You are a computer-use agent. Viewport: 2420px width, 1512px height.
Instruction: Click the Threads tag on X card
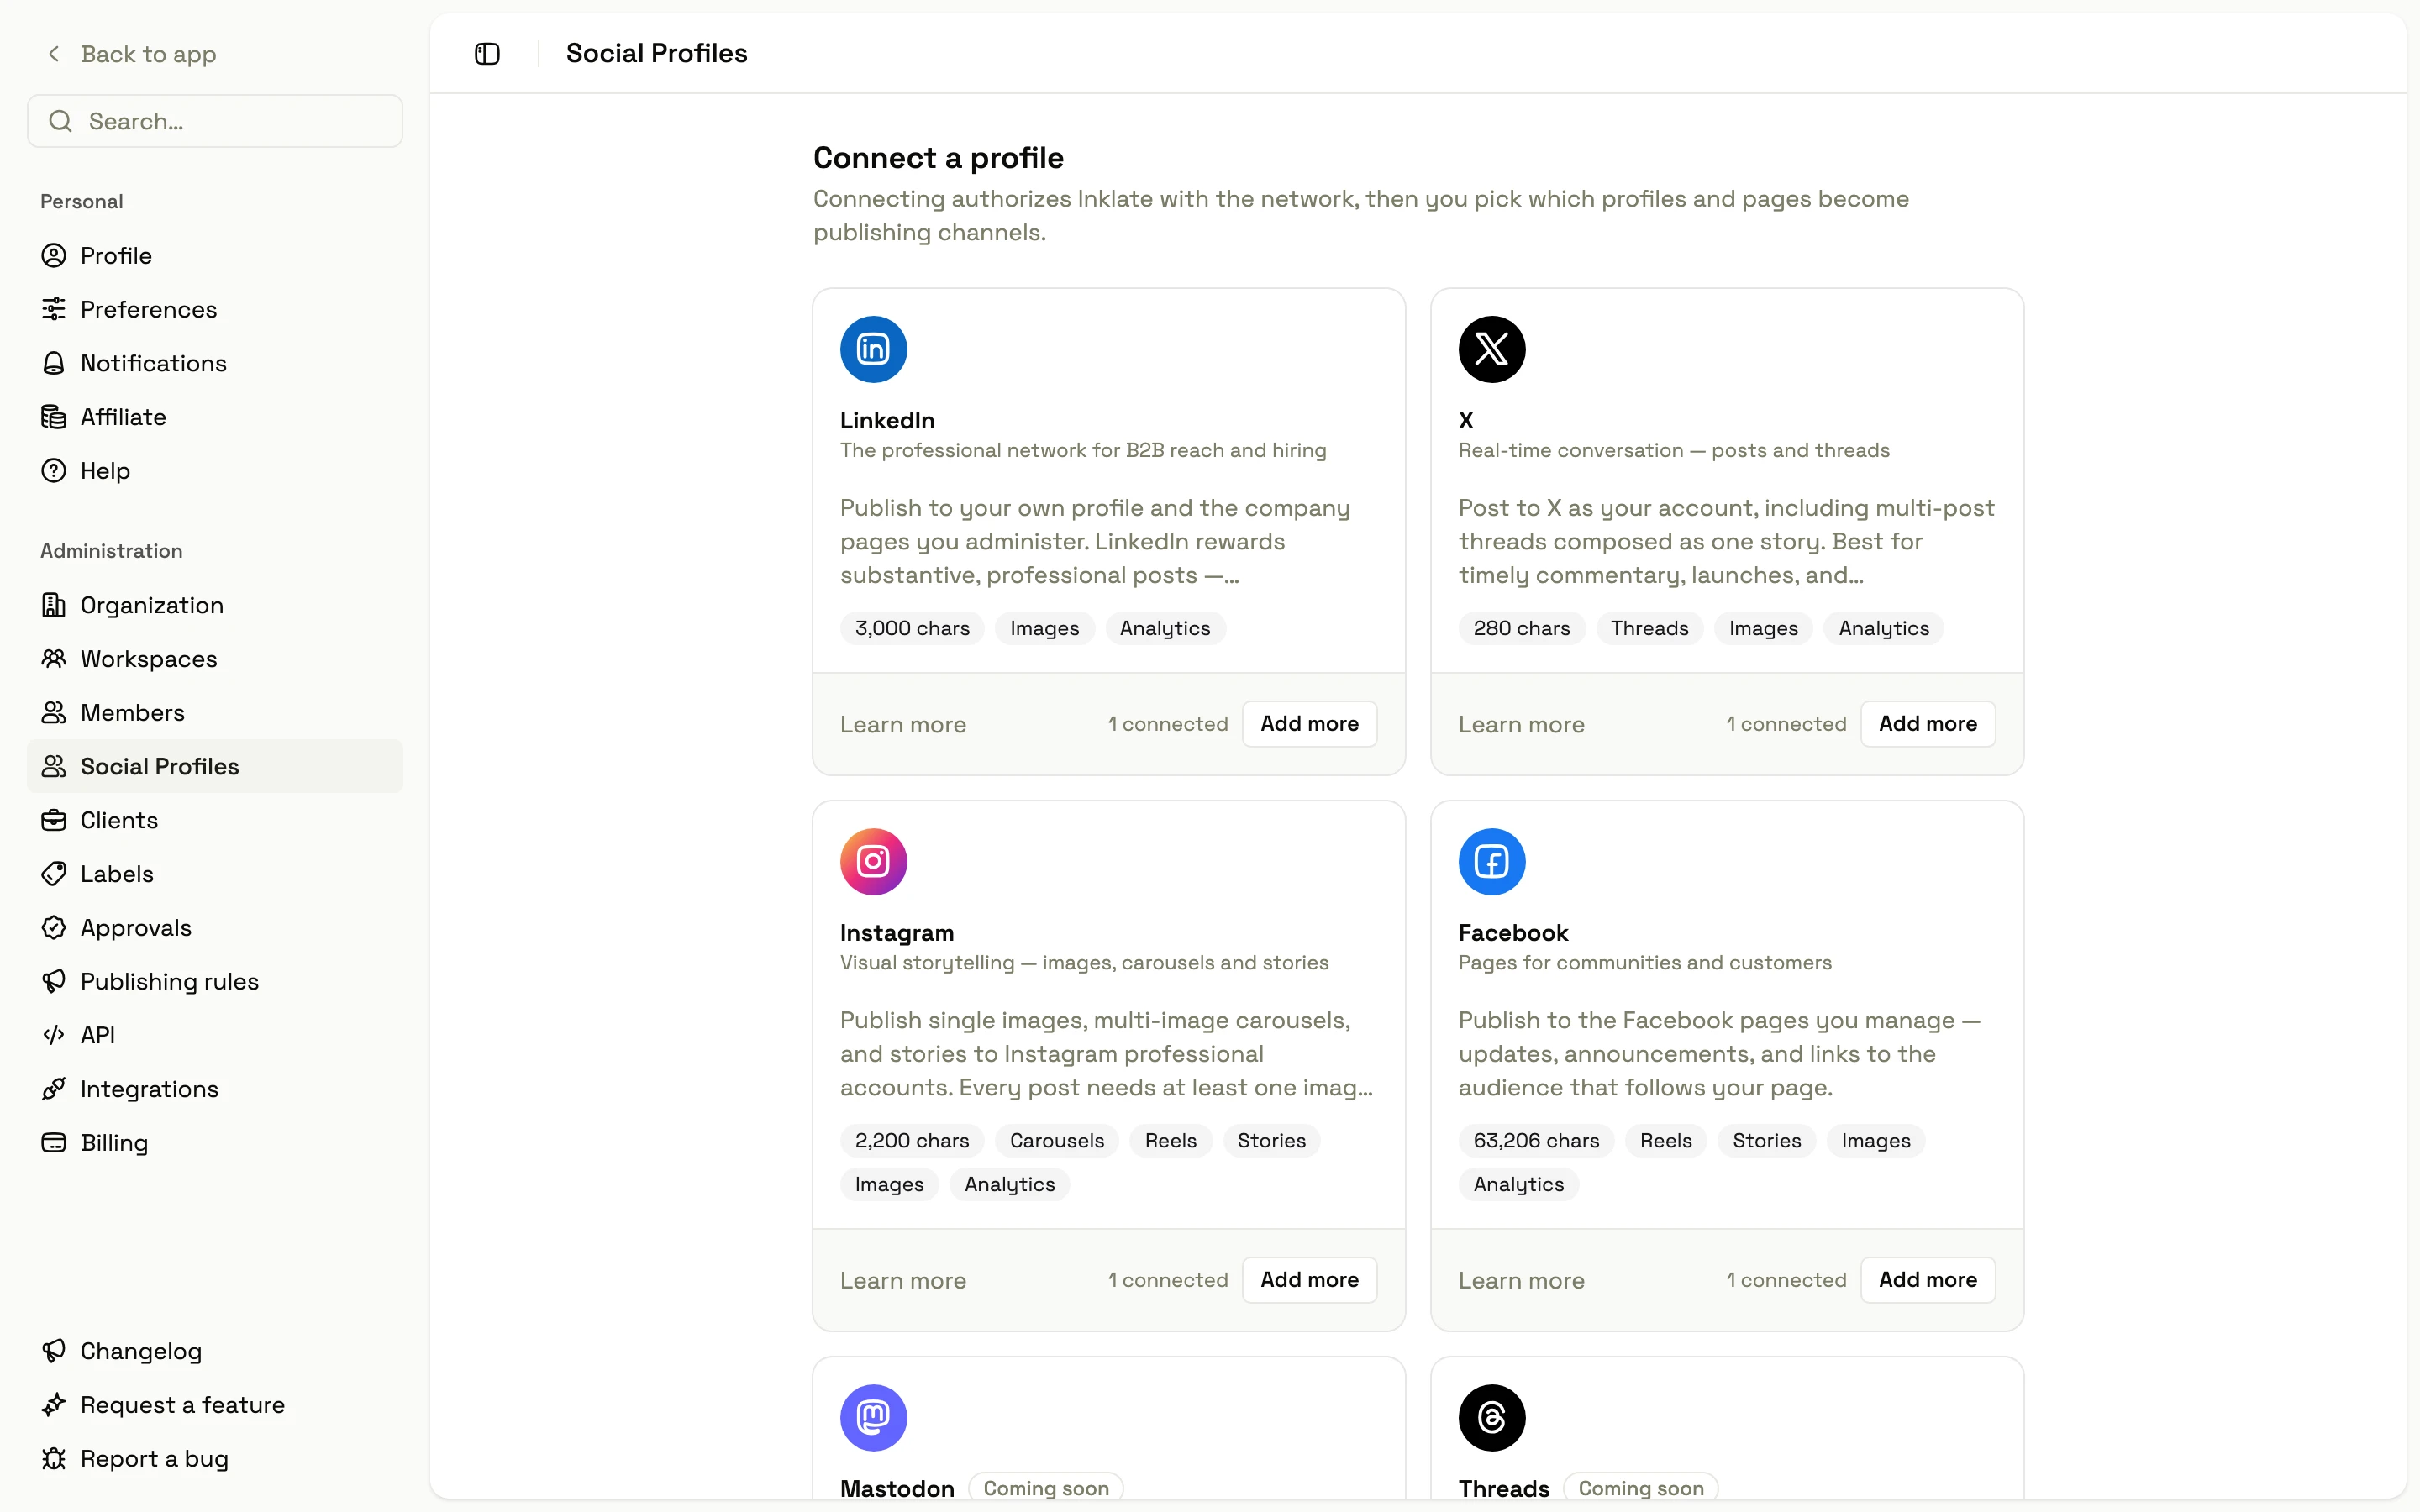[1649, 628]
